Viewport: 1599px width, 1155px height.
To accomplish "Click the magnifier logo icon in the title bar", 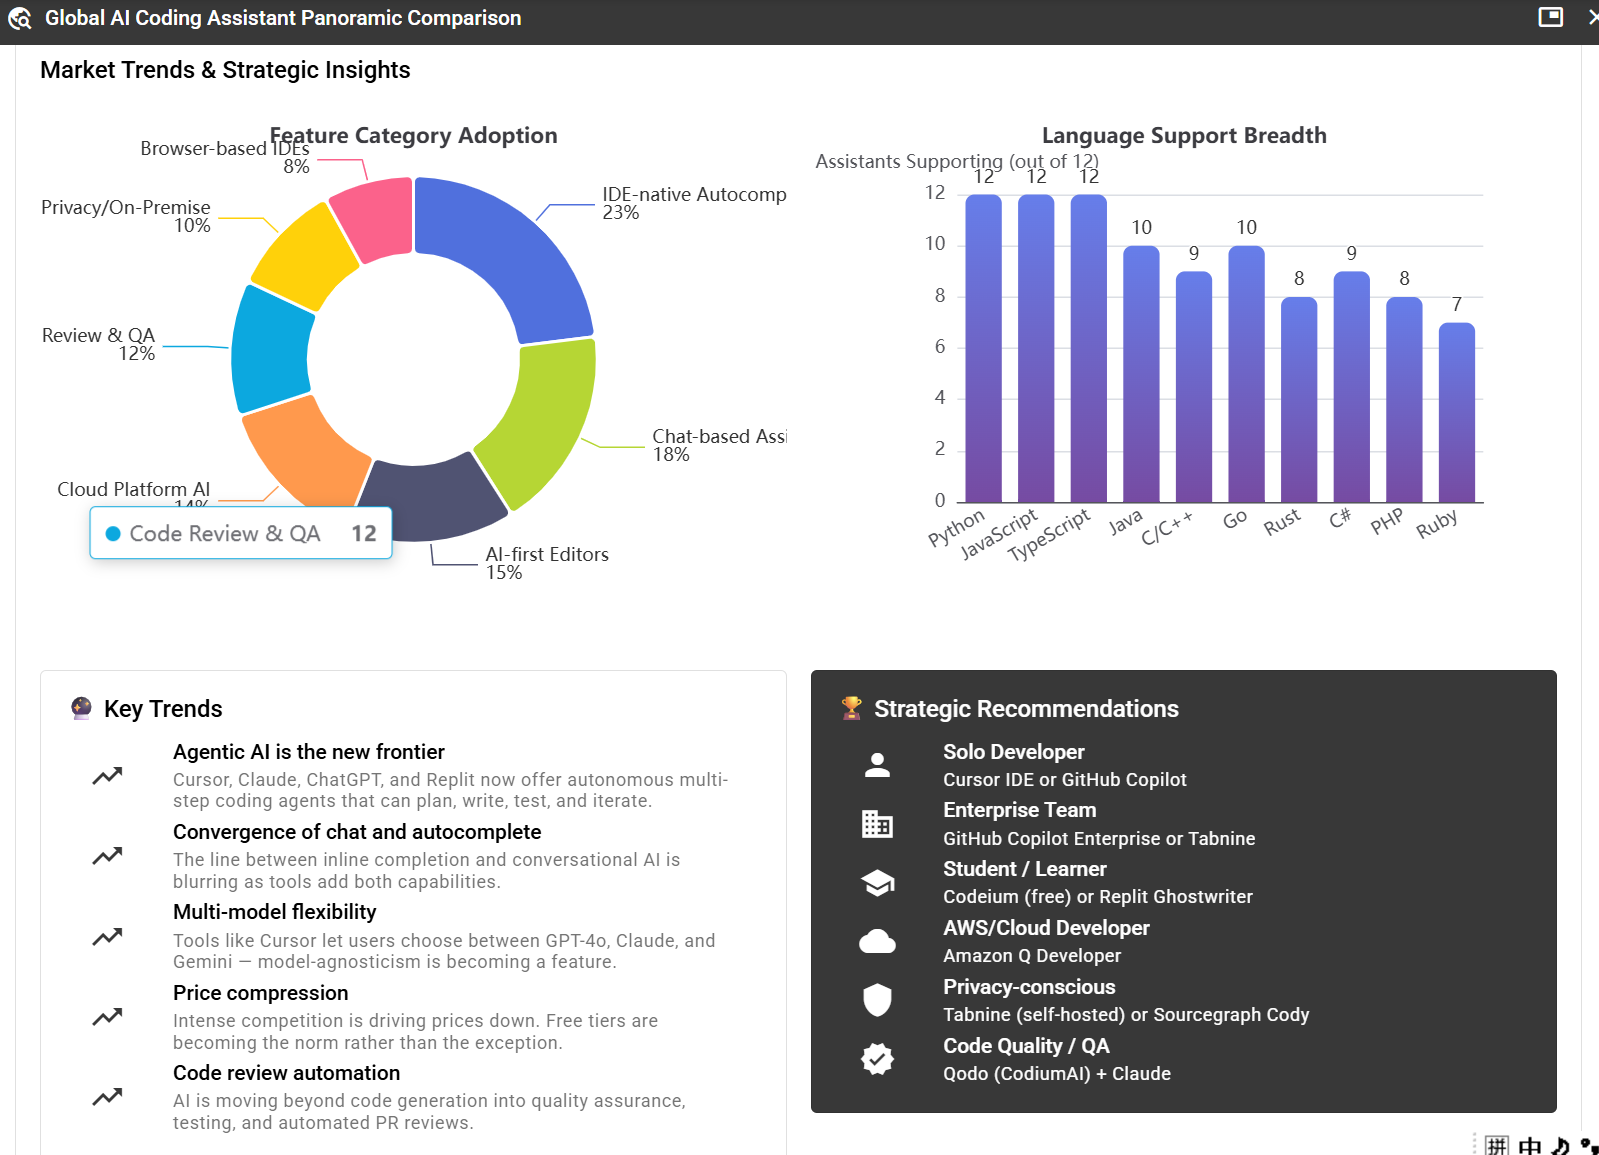I will tap(20, 18).
